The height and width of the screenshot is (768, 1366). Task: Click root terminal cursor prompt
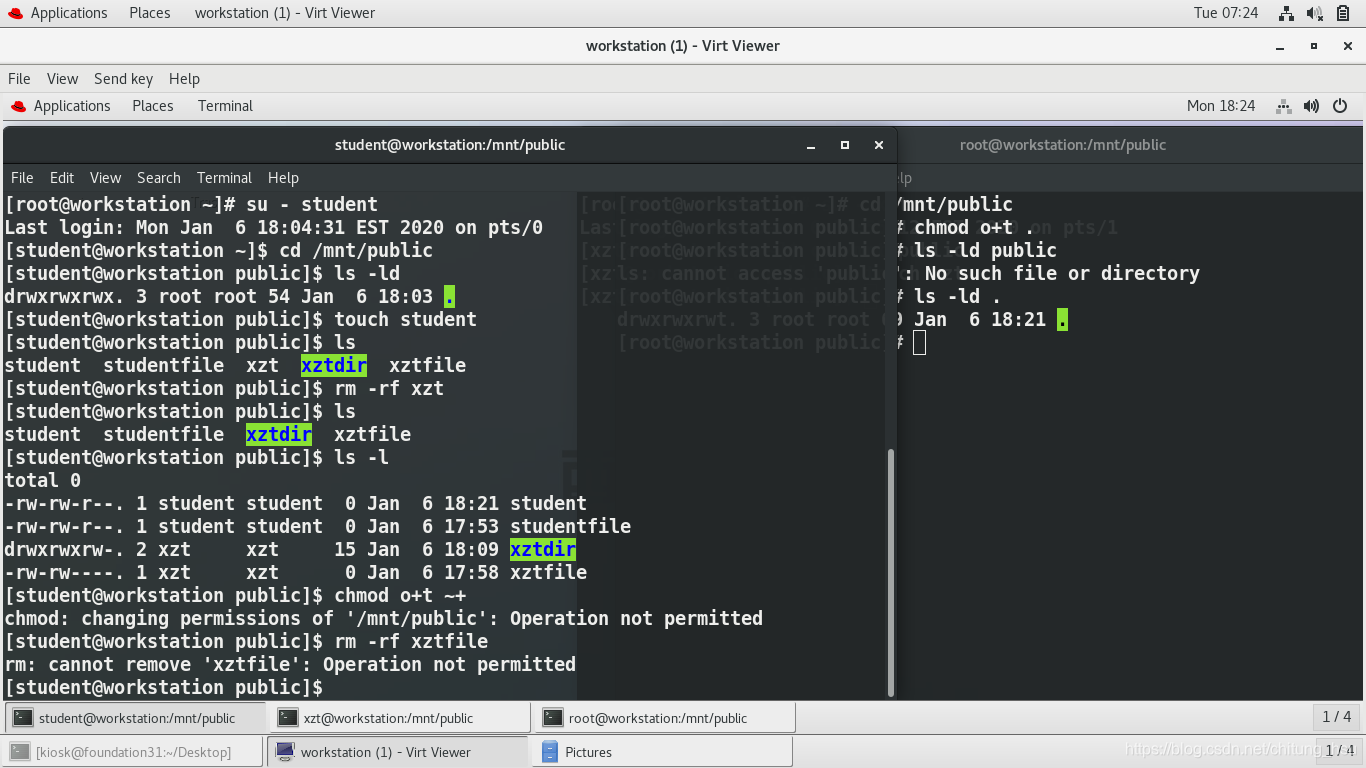(x=919, y=343)
